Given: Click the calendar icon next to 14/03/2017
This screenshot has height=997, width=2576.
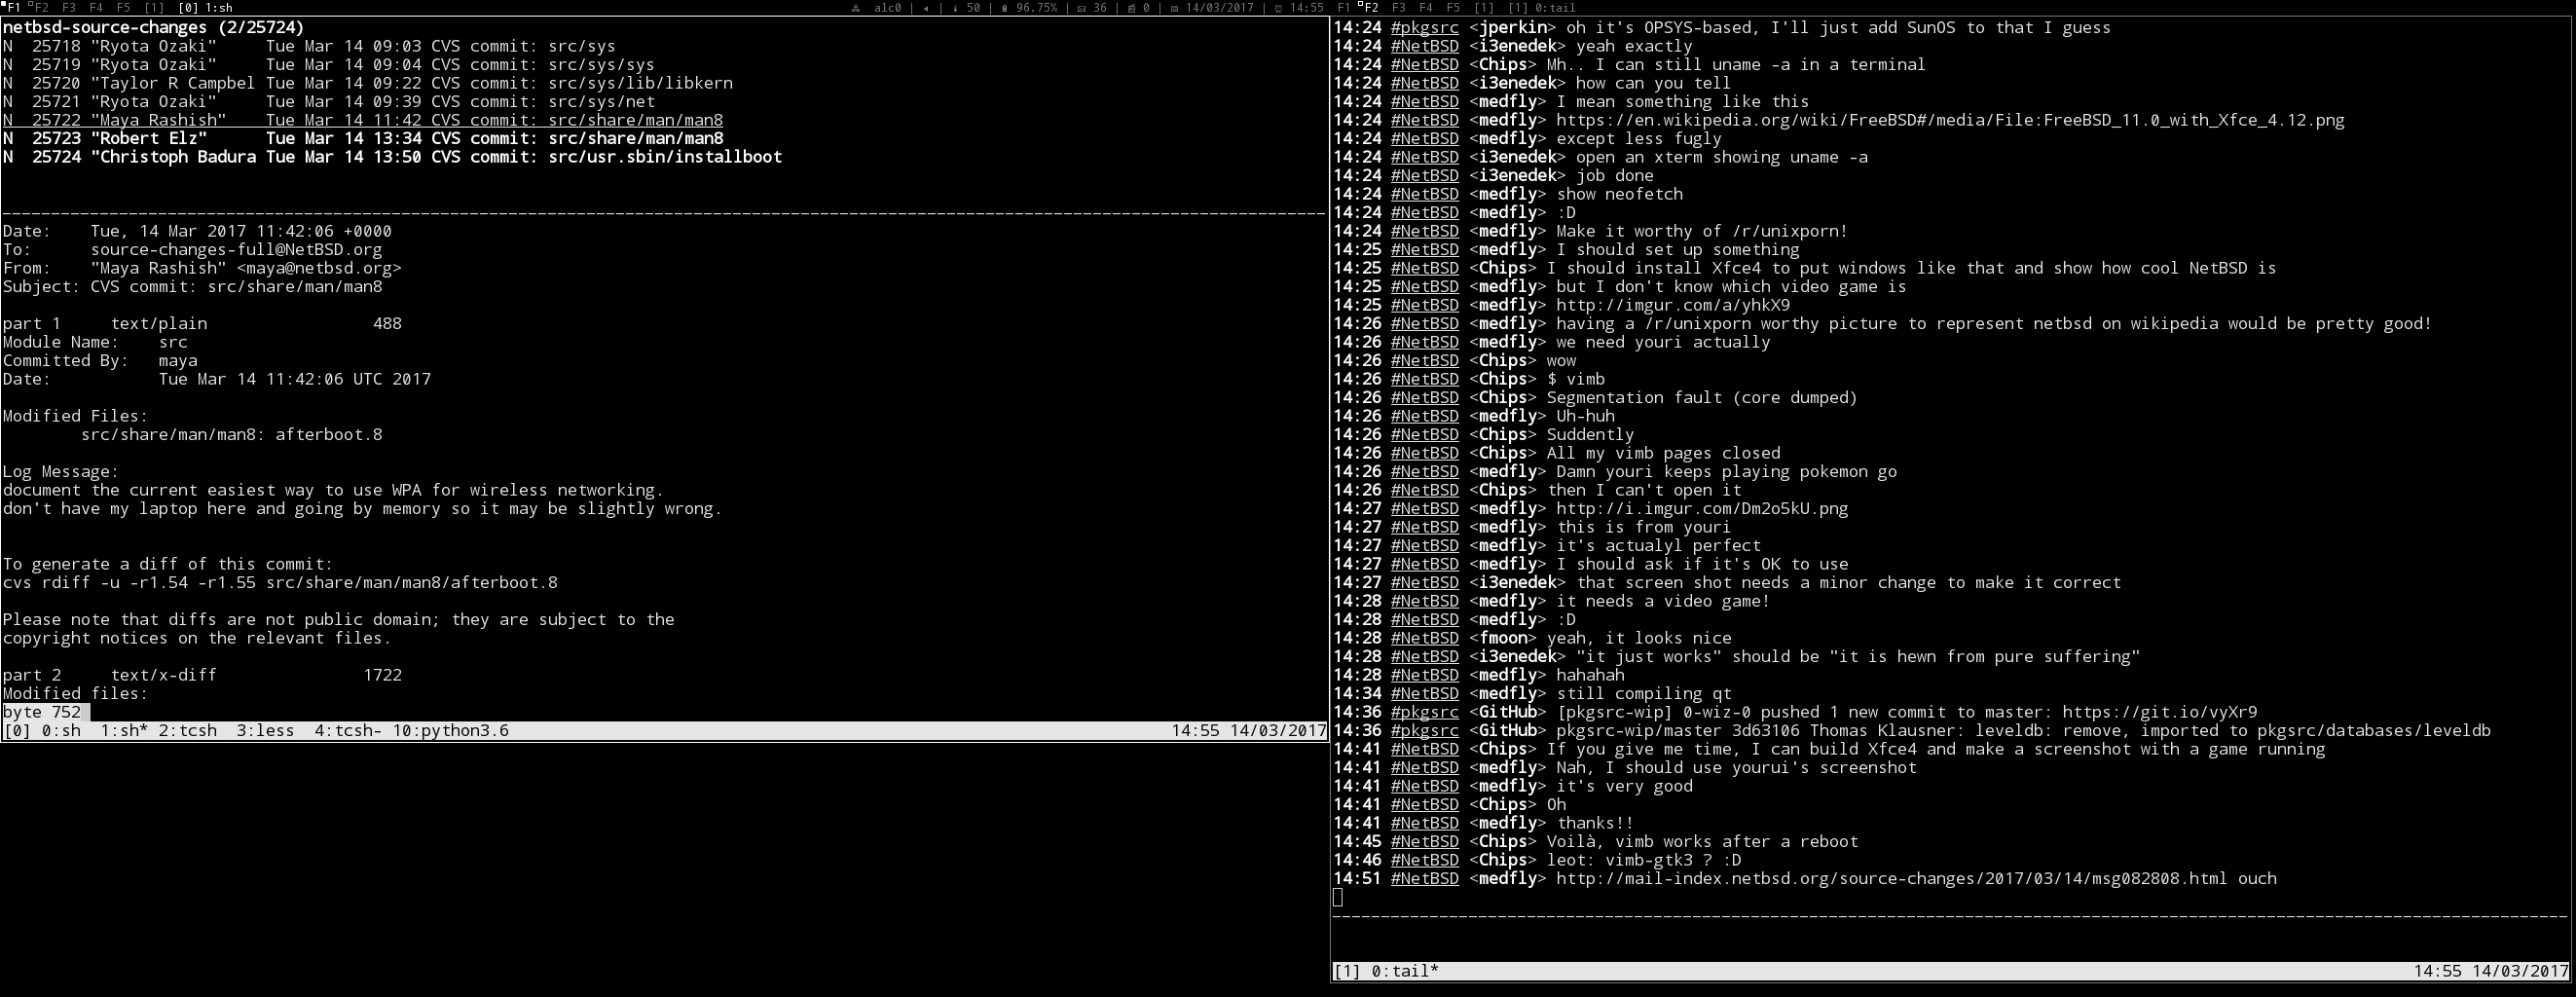Looking at the screenshot, I should [1173, 8].
